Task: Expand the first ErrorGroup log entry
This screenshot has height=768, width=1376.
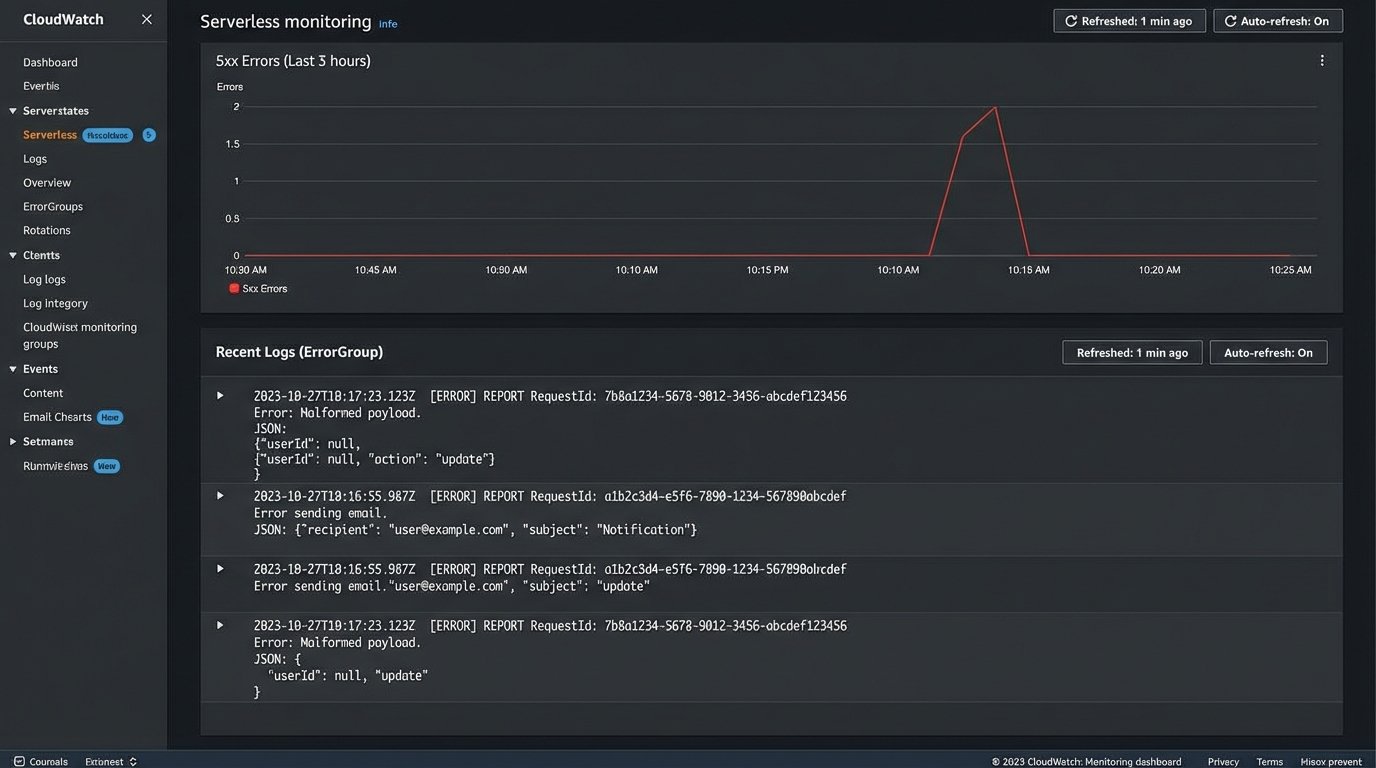Action: [219, 395]
